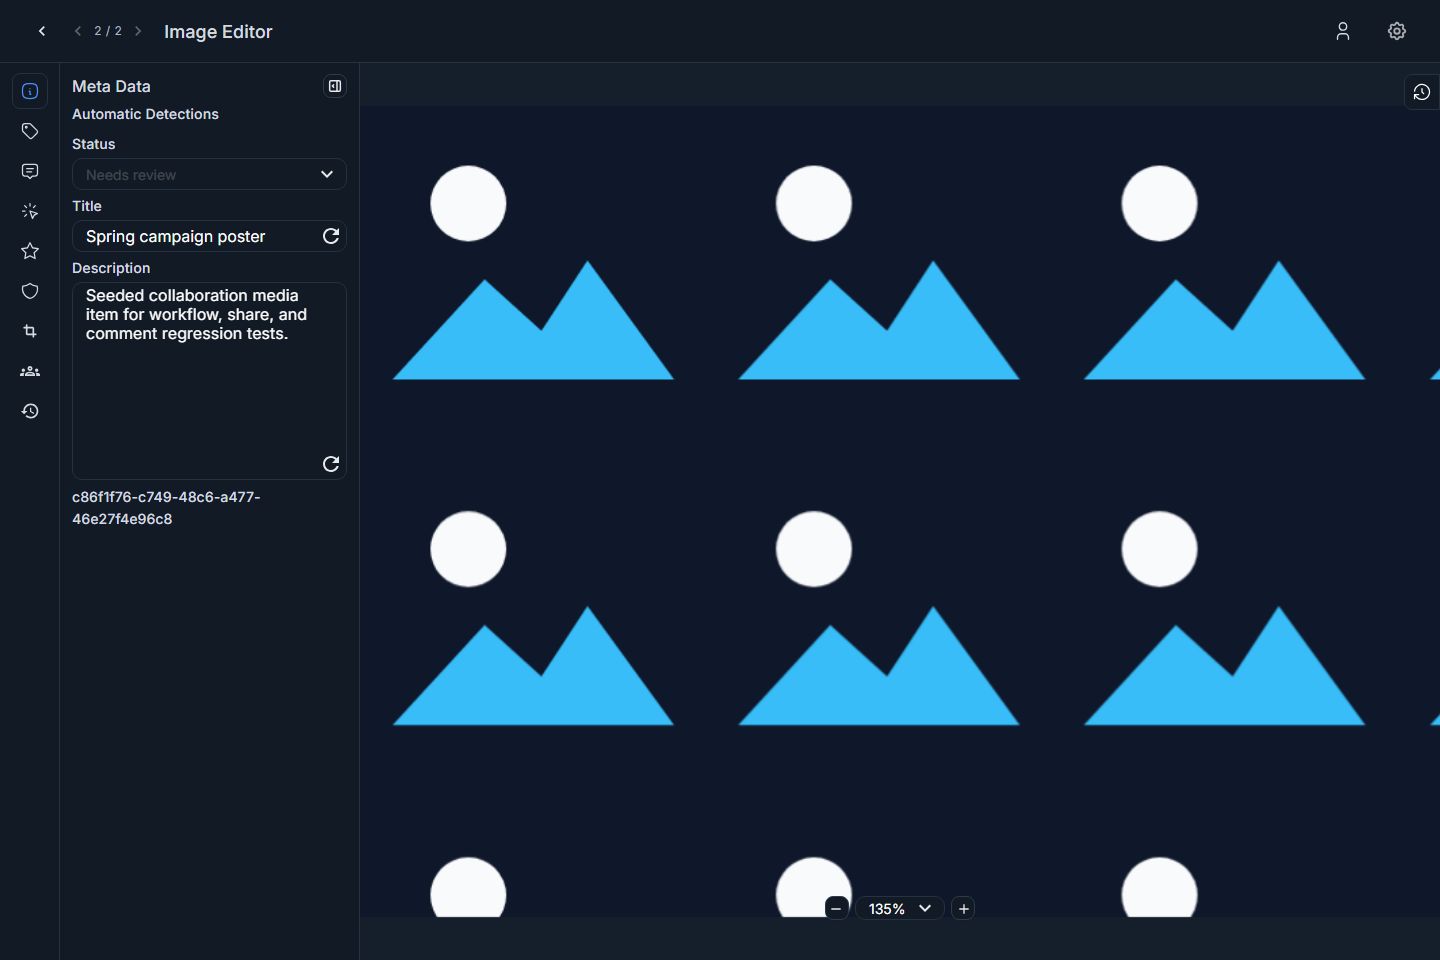Edit the Description text area
Image resolution: width=1440 pixels, height=960 pixels.
[x=209, y=381]
